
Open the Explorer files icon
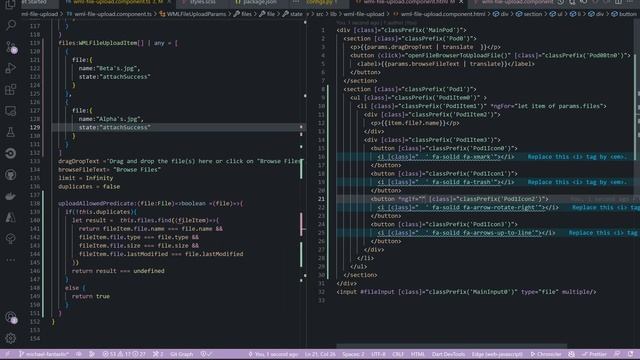point(11,4)
